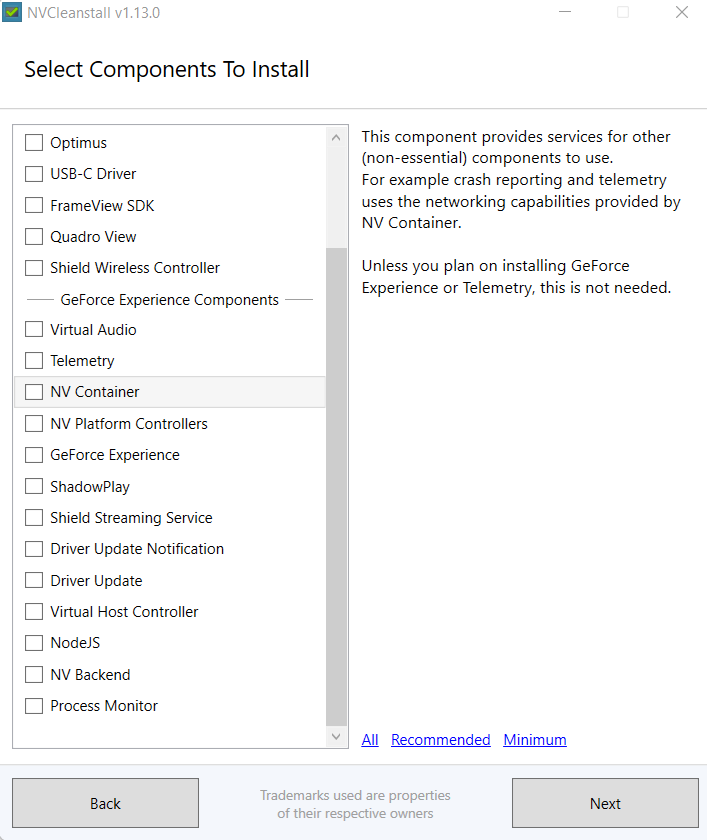This screenshot has height=840, width=707.
Task: Check the Virtual Audio component
Action: click(x=34, y=330)
